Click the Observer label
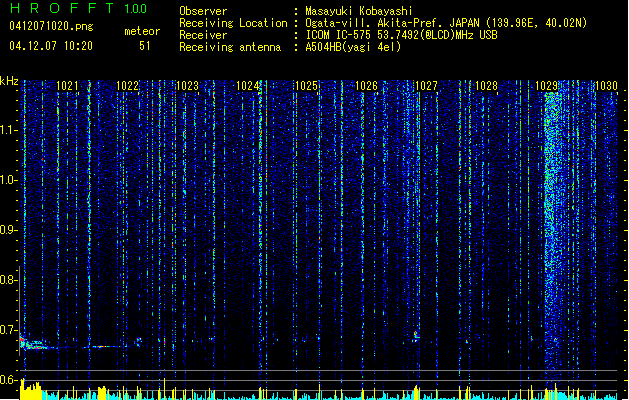 (203, 11)
